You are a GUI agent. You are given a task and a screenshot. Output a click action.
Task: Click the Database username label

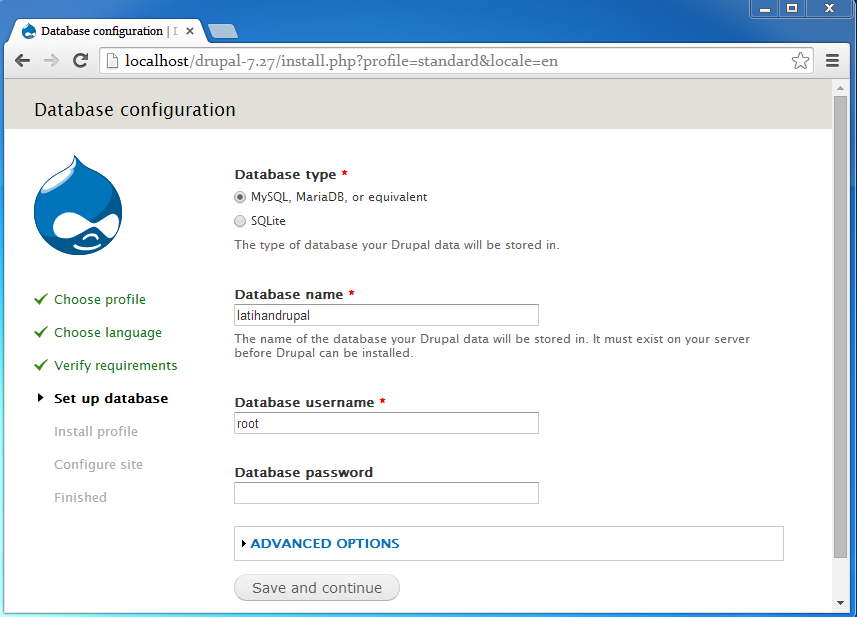tap(304, 402)
